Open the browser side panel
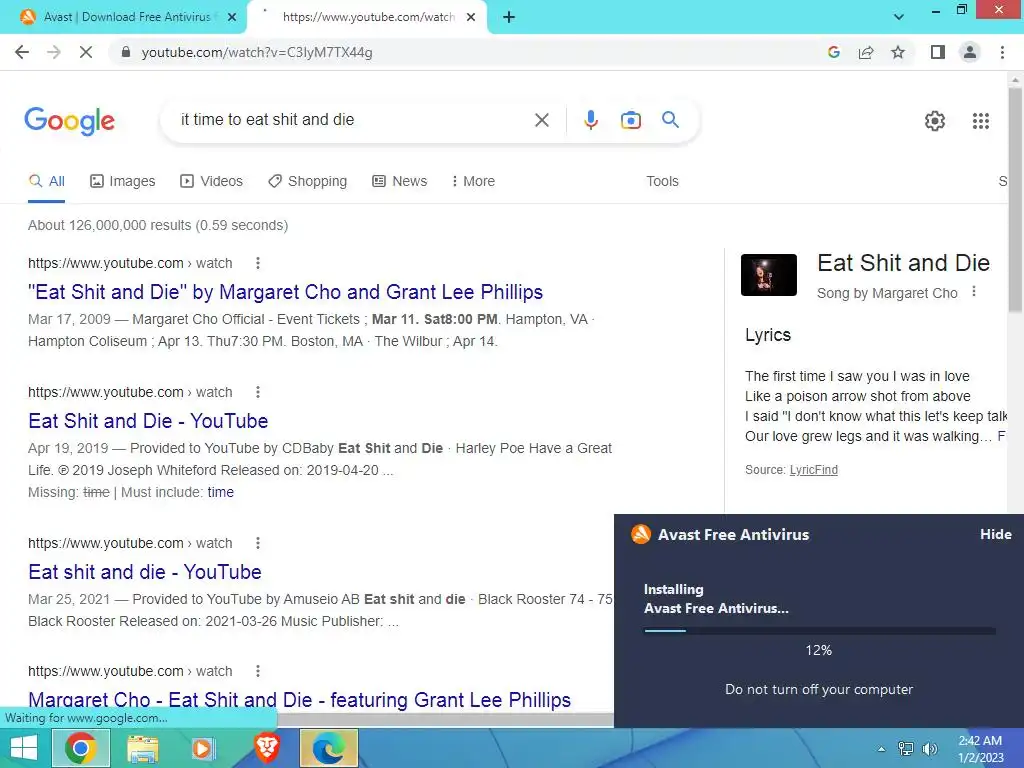Screen dimensions: 1024x768 [x=938, y=52]
